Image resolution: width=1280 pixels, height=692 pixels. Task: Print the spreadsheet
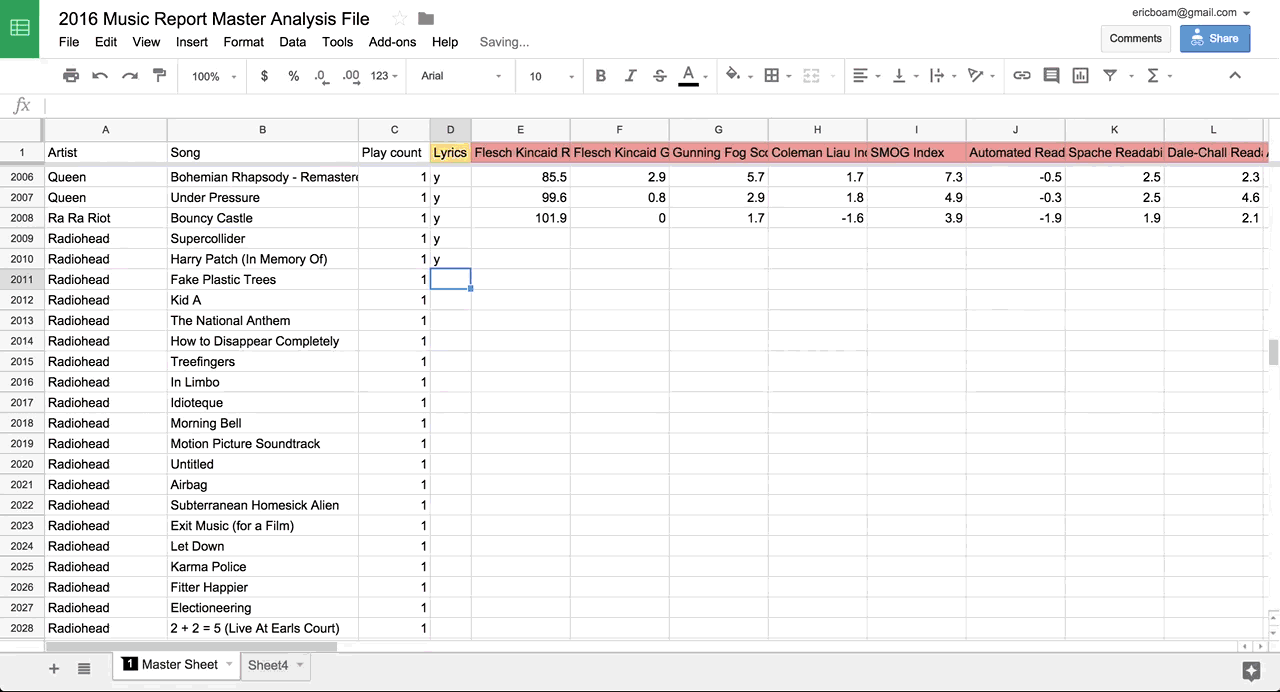tap(71, 76)
